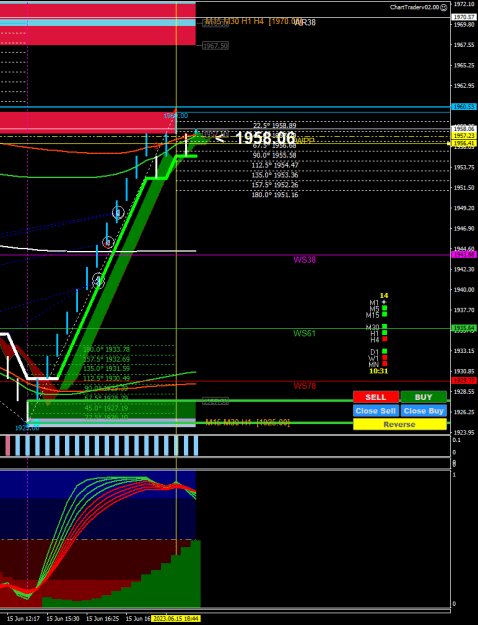Viewport: 478px width, 625px height.
Task: Click the 2023.06.15 18:44 crosshair date label
Action: click(175, 618)
